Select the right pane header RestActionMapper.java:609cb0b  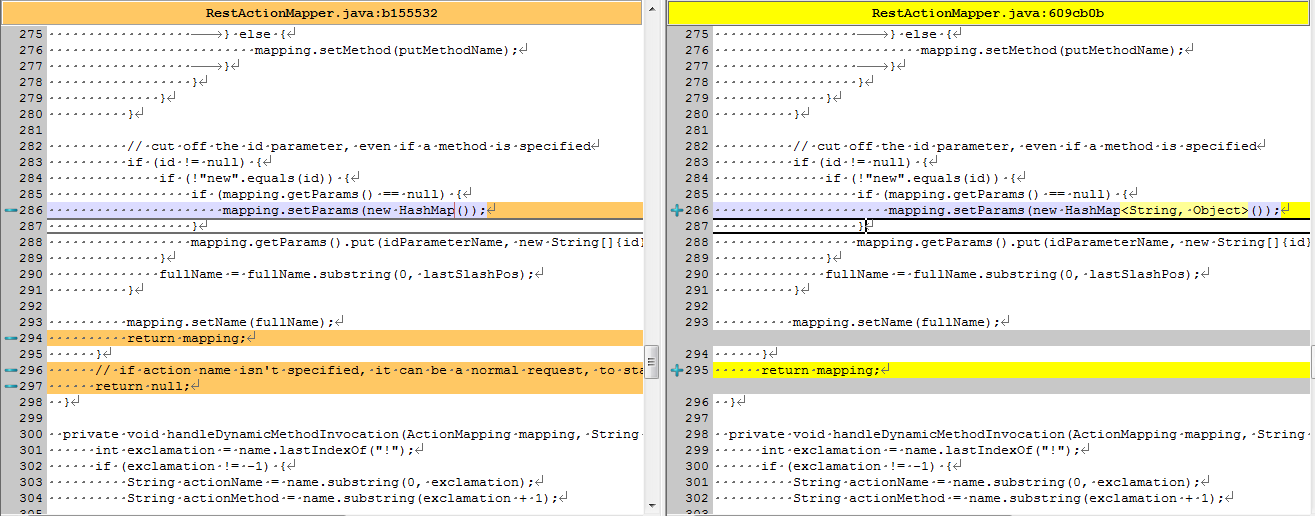[988, 13]
